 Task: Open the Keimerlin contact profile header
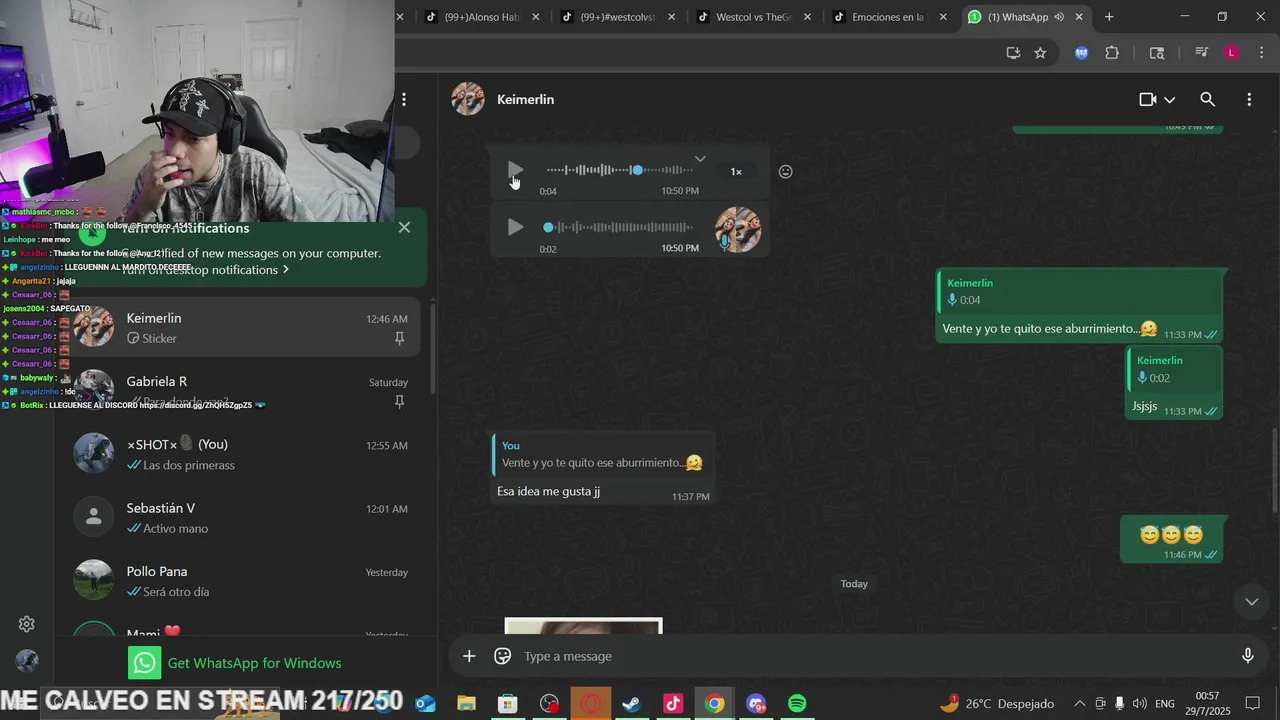pos(525,99)
